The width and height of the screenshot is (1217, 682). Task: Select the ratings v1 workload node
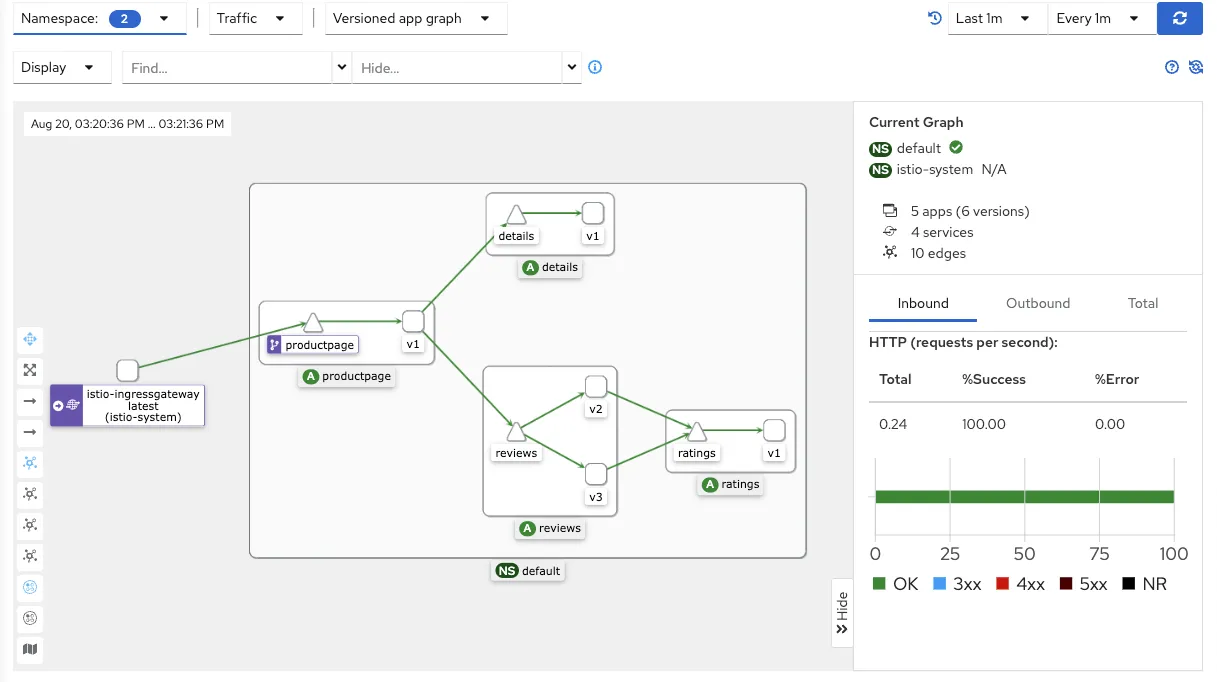pos(774,430)
